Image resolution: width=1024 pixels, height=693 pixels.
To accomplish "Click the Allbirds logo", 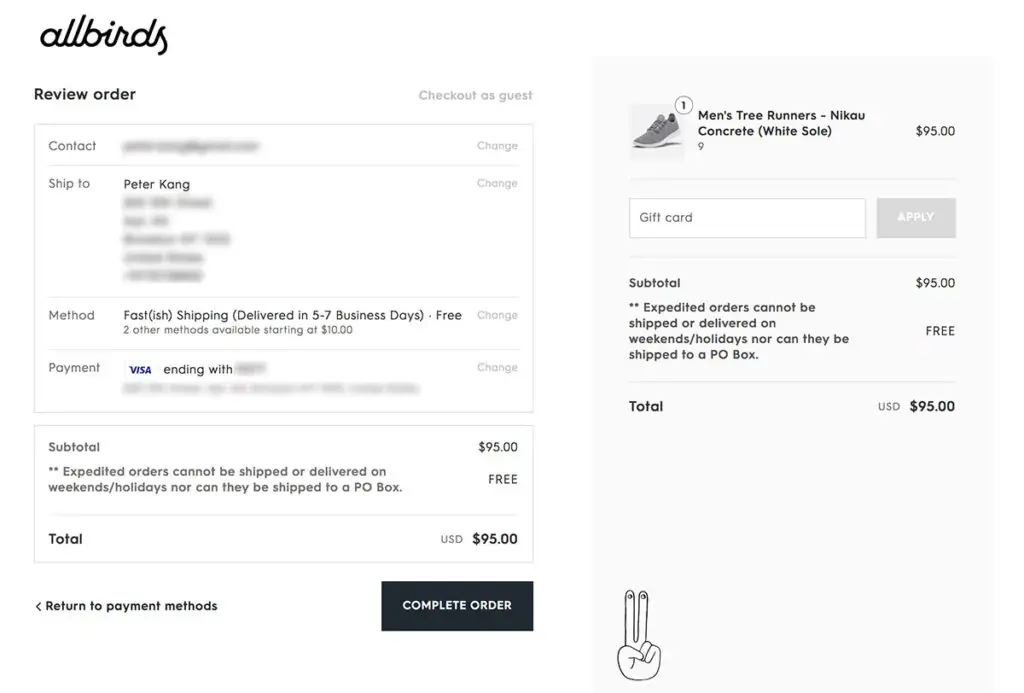I will point(102,36).
